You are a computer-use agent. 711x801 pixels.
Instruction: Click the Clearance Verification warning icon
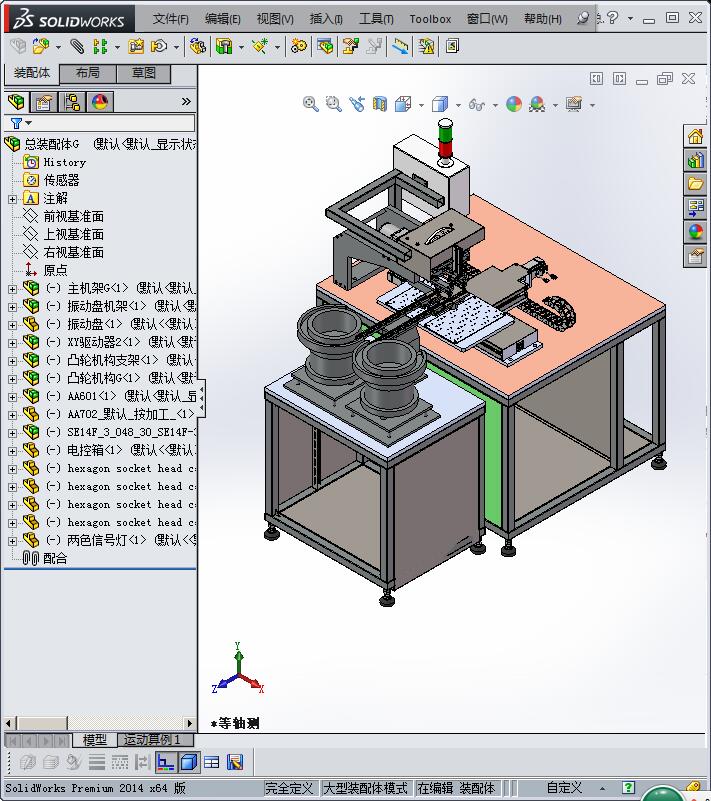click(x=426, y=46)
